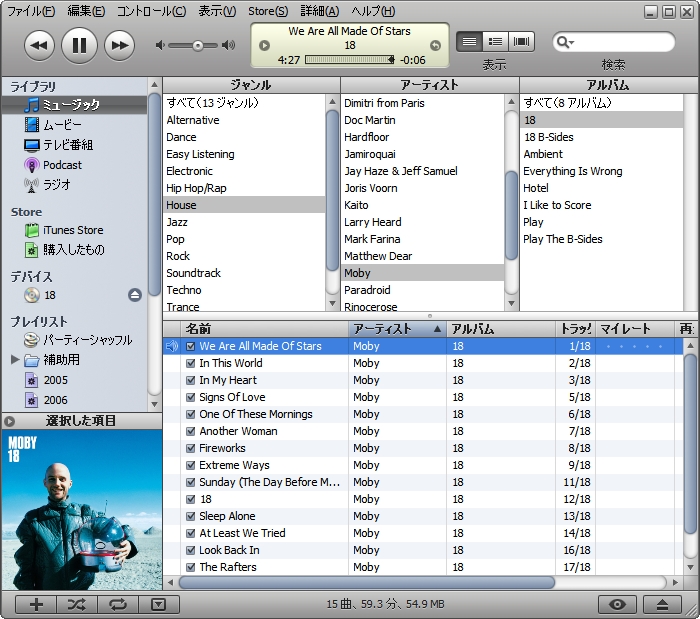700x619 pixels.
Task: Click the eject disc button at bottom right
Action: 662,604
